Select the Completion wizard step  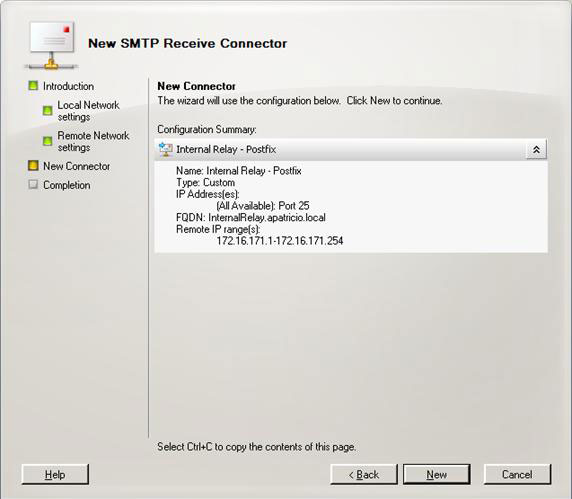(67, 185)
